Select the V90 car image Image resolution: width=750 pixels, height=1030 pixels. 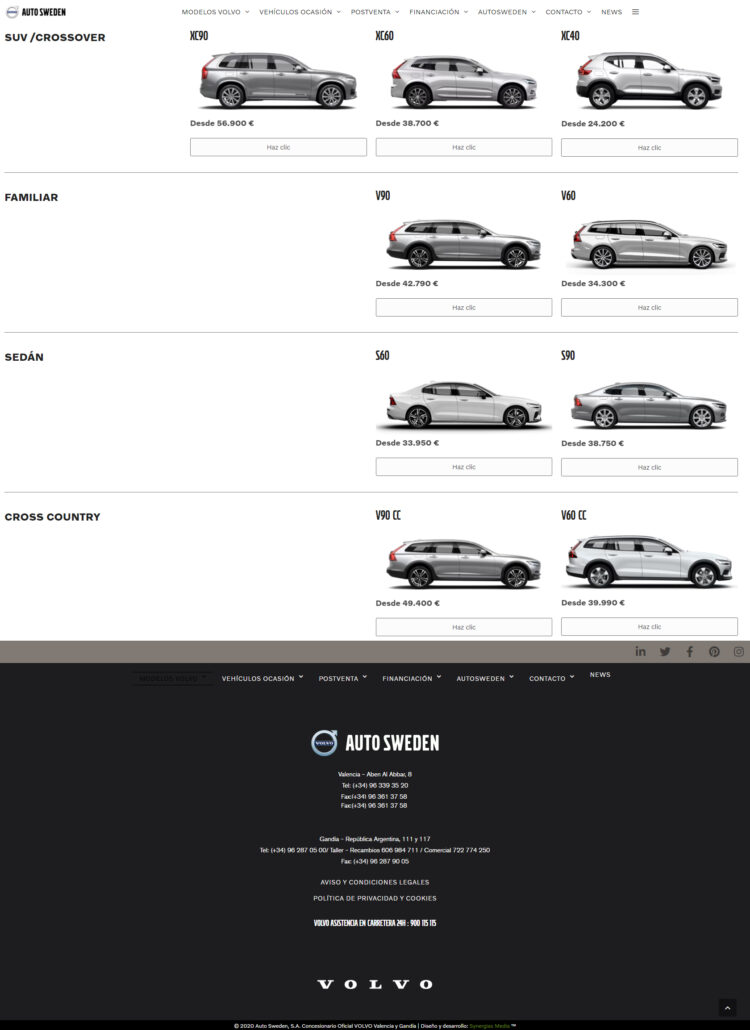[464, 244]
